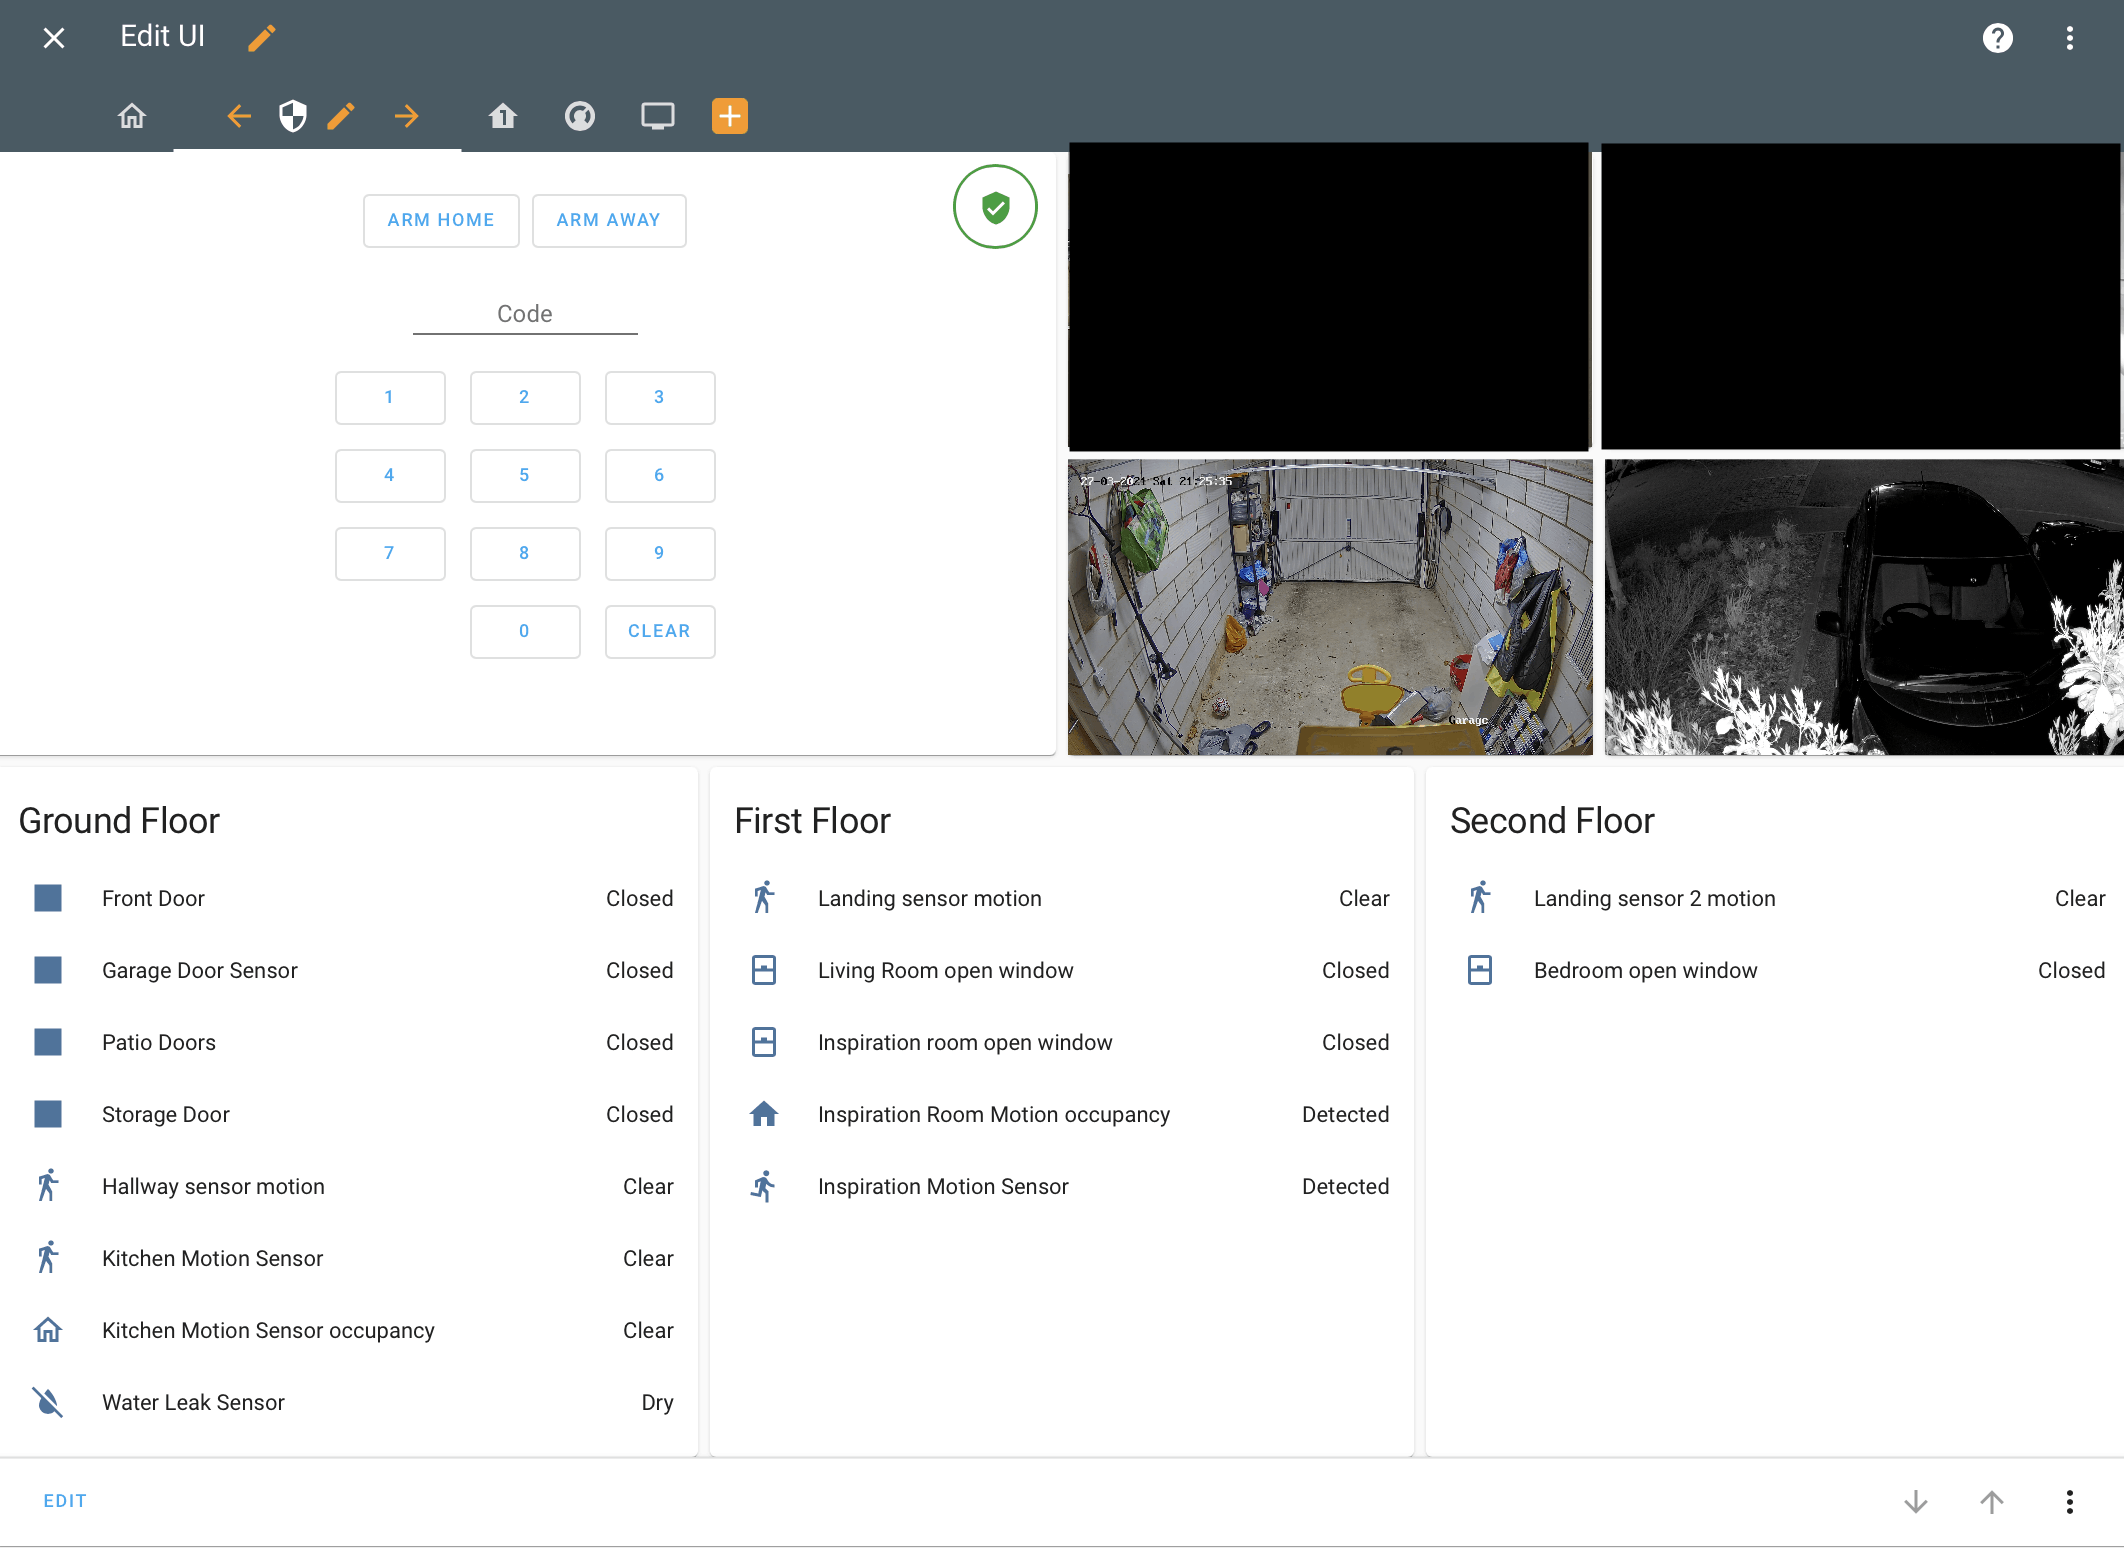Tap keypad digit 2
This screenshot has width=2124, height=1548.
coord(525,397)
